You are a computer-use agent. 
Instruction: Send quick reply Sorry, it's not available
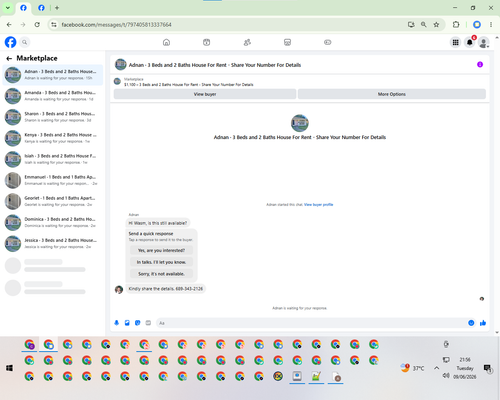point(161,274)
